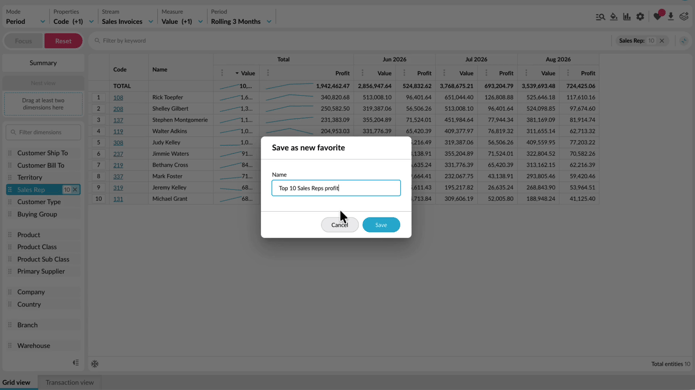
Task: Open column menu dots for Total Value
Action: [222, 73]
